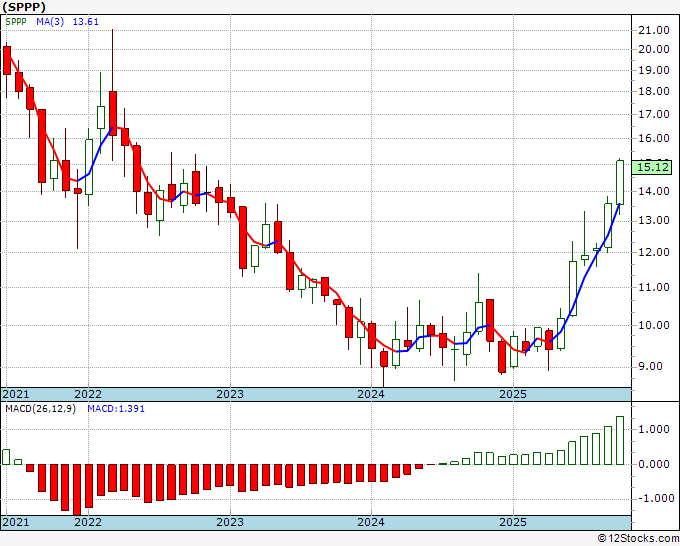Click the MA(3) legend label
This screenshot has height=546, width=680.
click(50, 22)
